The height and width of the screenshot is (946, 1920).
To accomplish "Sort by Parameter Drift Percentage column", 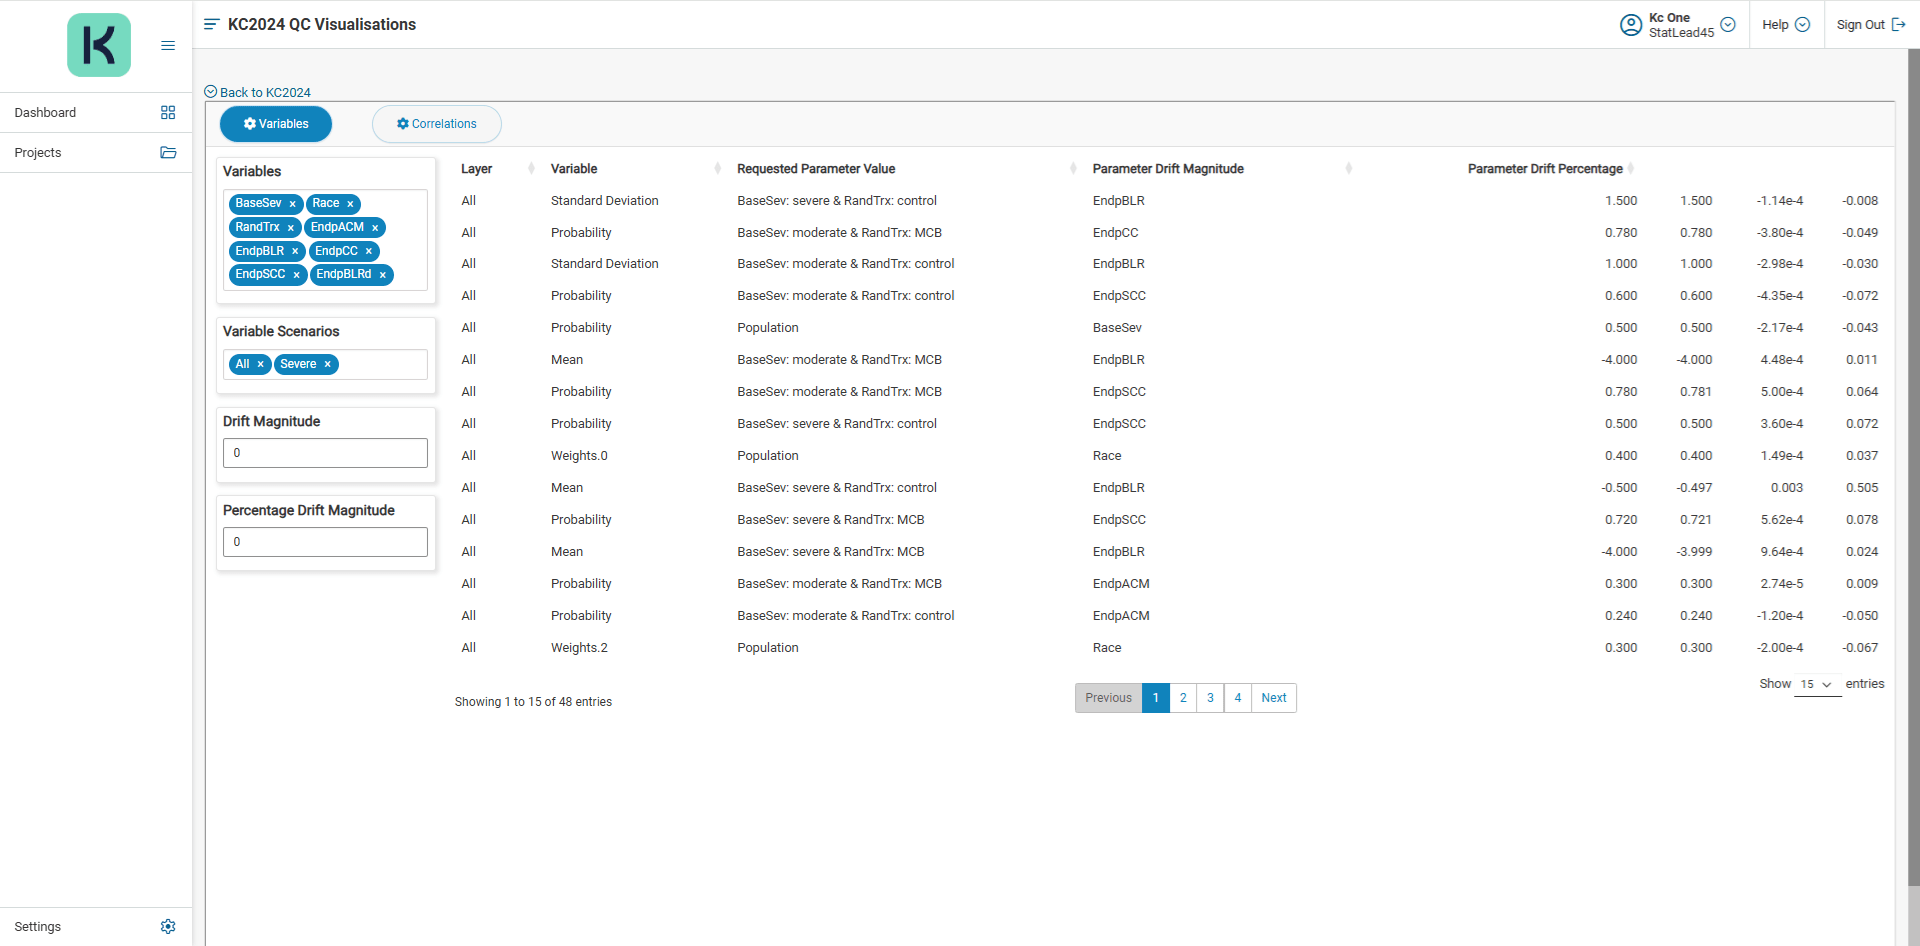I will [1631, 169].
